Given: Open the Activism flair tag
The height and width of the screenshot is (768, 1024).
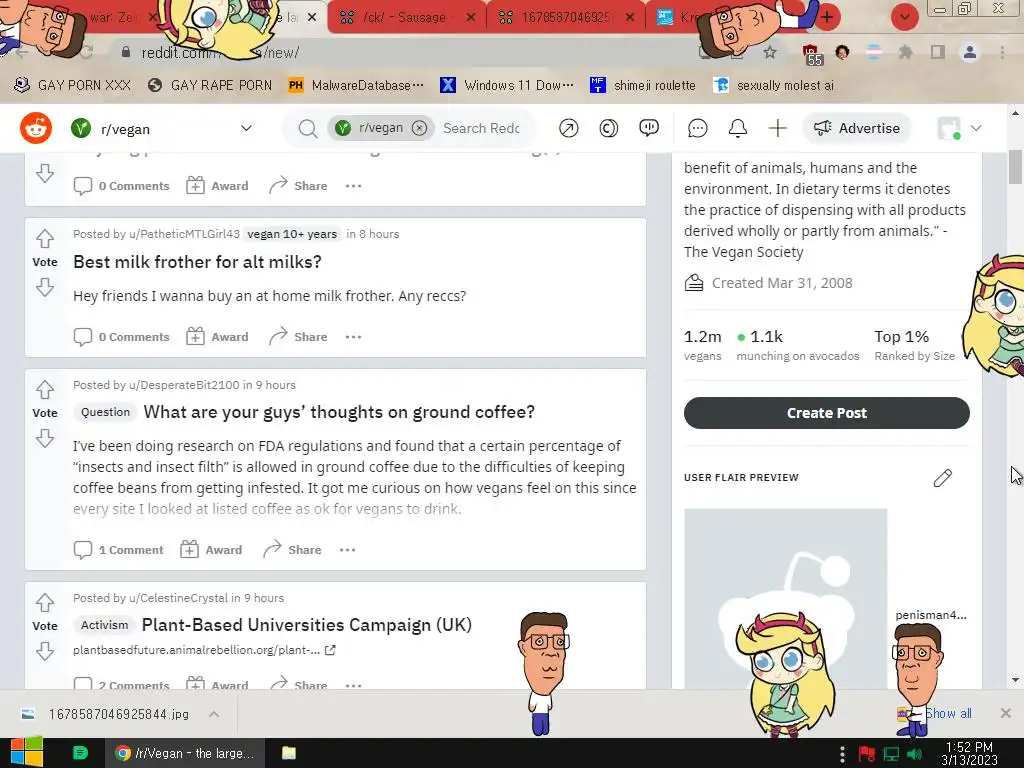Looking at the screenshot, I should (104, 625).
